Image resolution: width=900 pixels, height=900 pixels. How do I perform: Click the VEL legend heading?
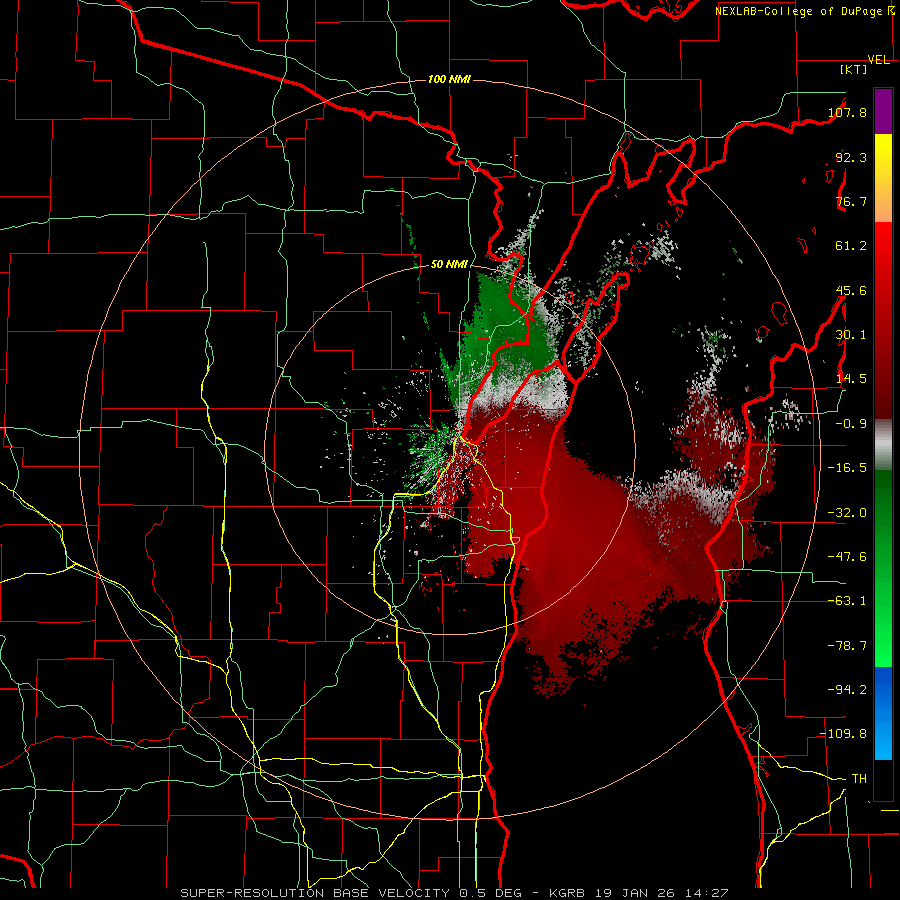pos(878,60)
